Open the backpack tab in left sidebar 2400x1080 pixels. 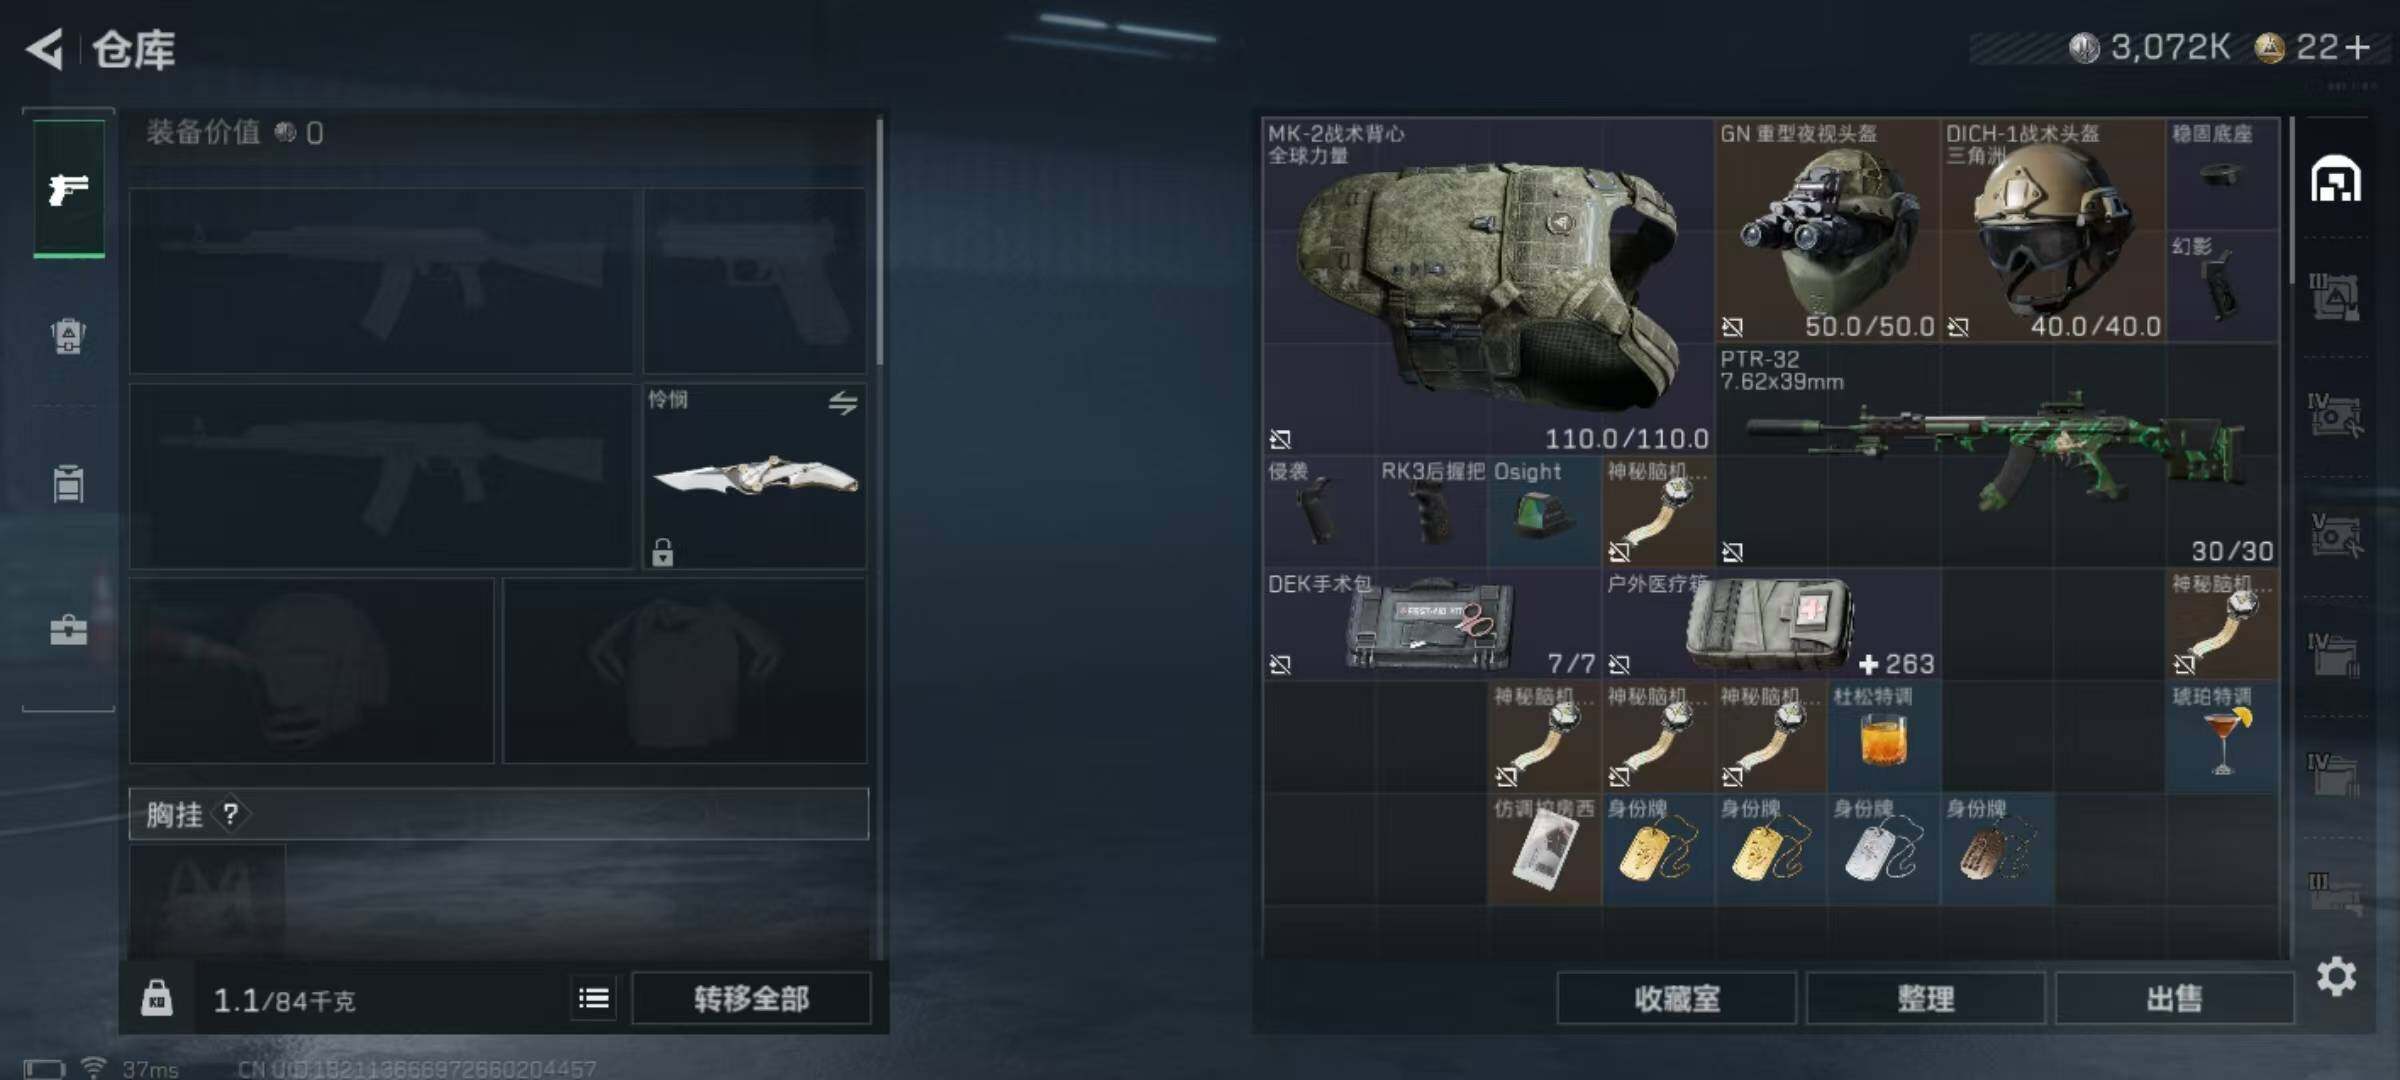[68, 336]
